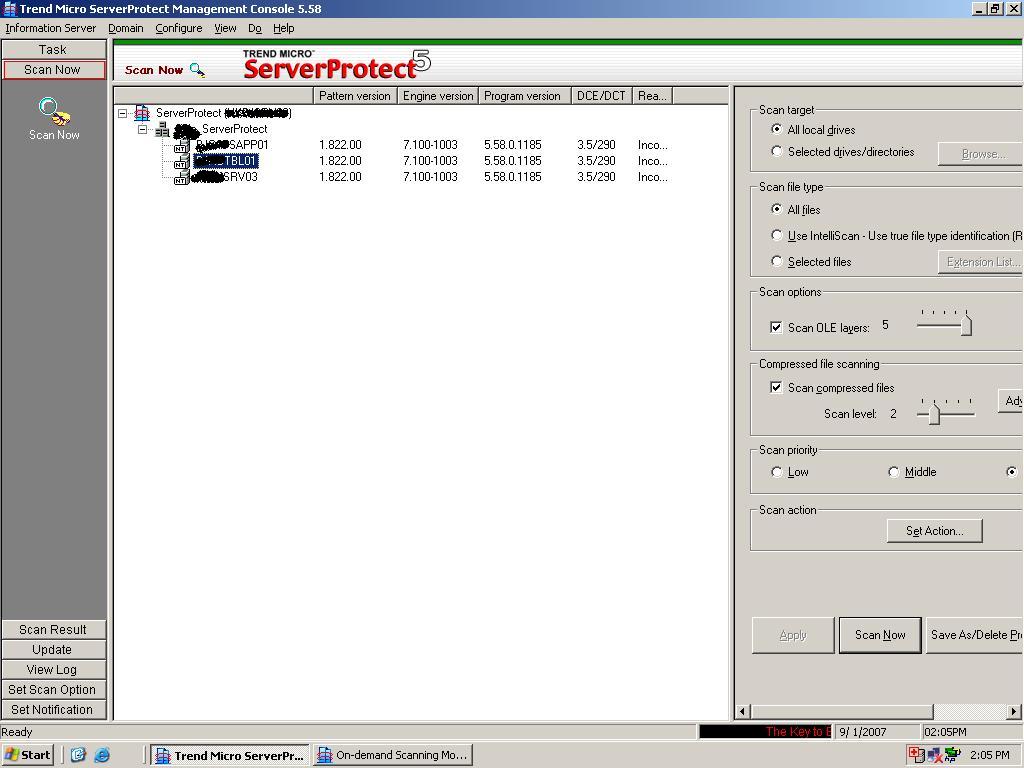The width and height of the screenshot is (1024, 768).
Task: Select the server icon beside SRV03
Action: [x=181, y=177]
